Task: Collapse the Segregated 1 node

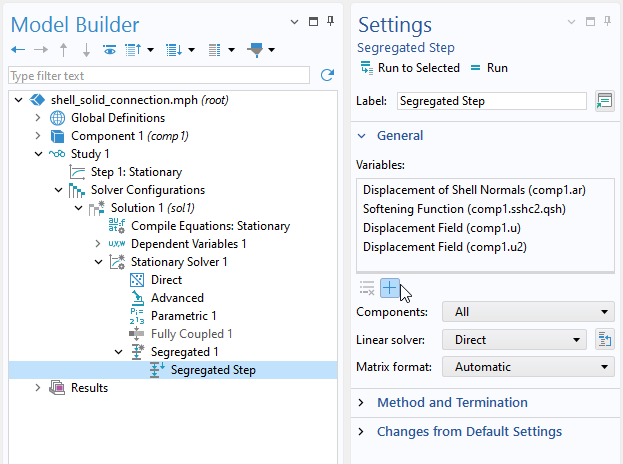Action: (x=118, y=352)
